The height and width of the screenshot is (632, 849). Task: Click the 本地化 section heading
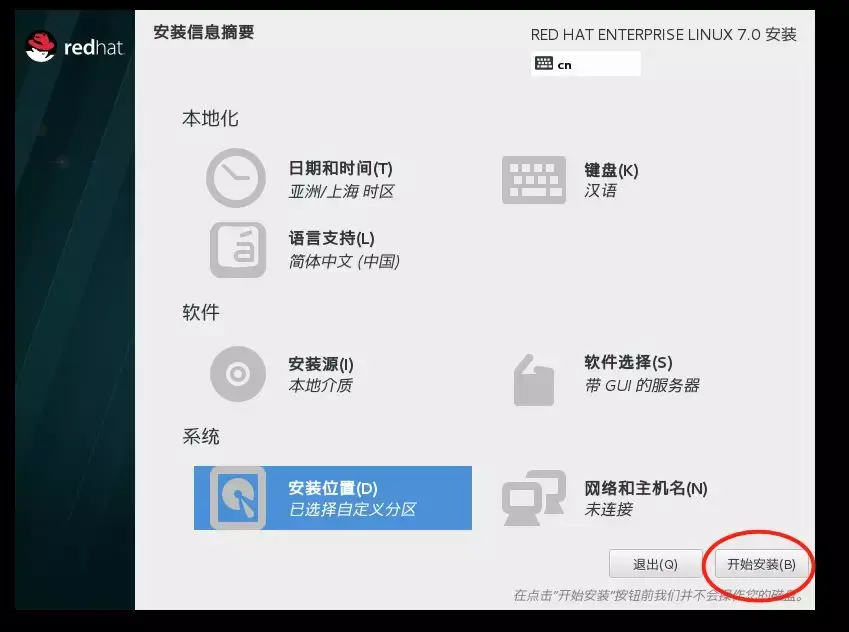(x=210, y=118)
